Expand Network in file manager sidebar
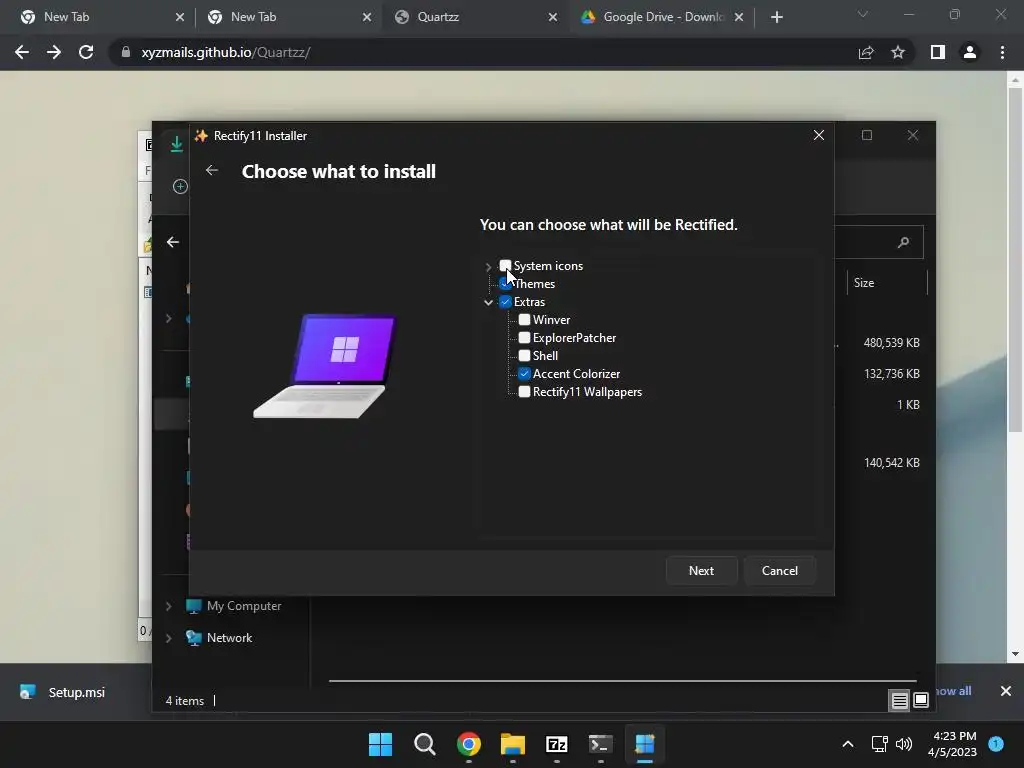The width and height of the screenshot is (1024, 768). [x=168, y=638]
